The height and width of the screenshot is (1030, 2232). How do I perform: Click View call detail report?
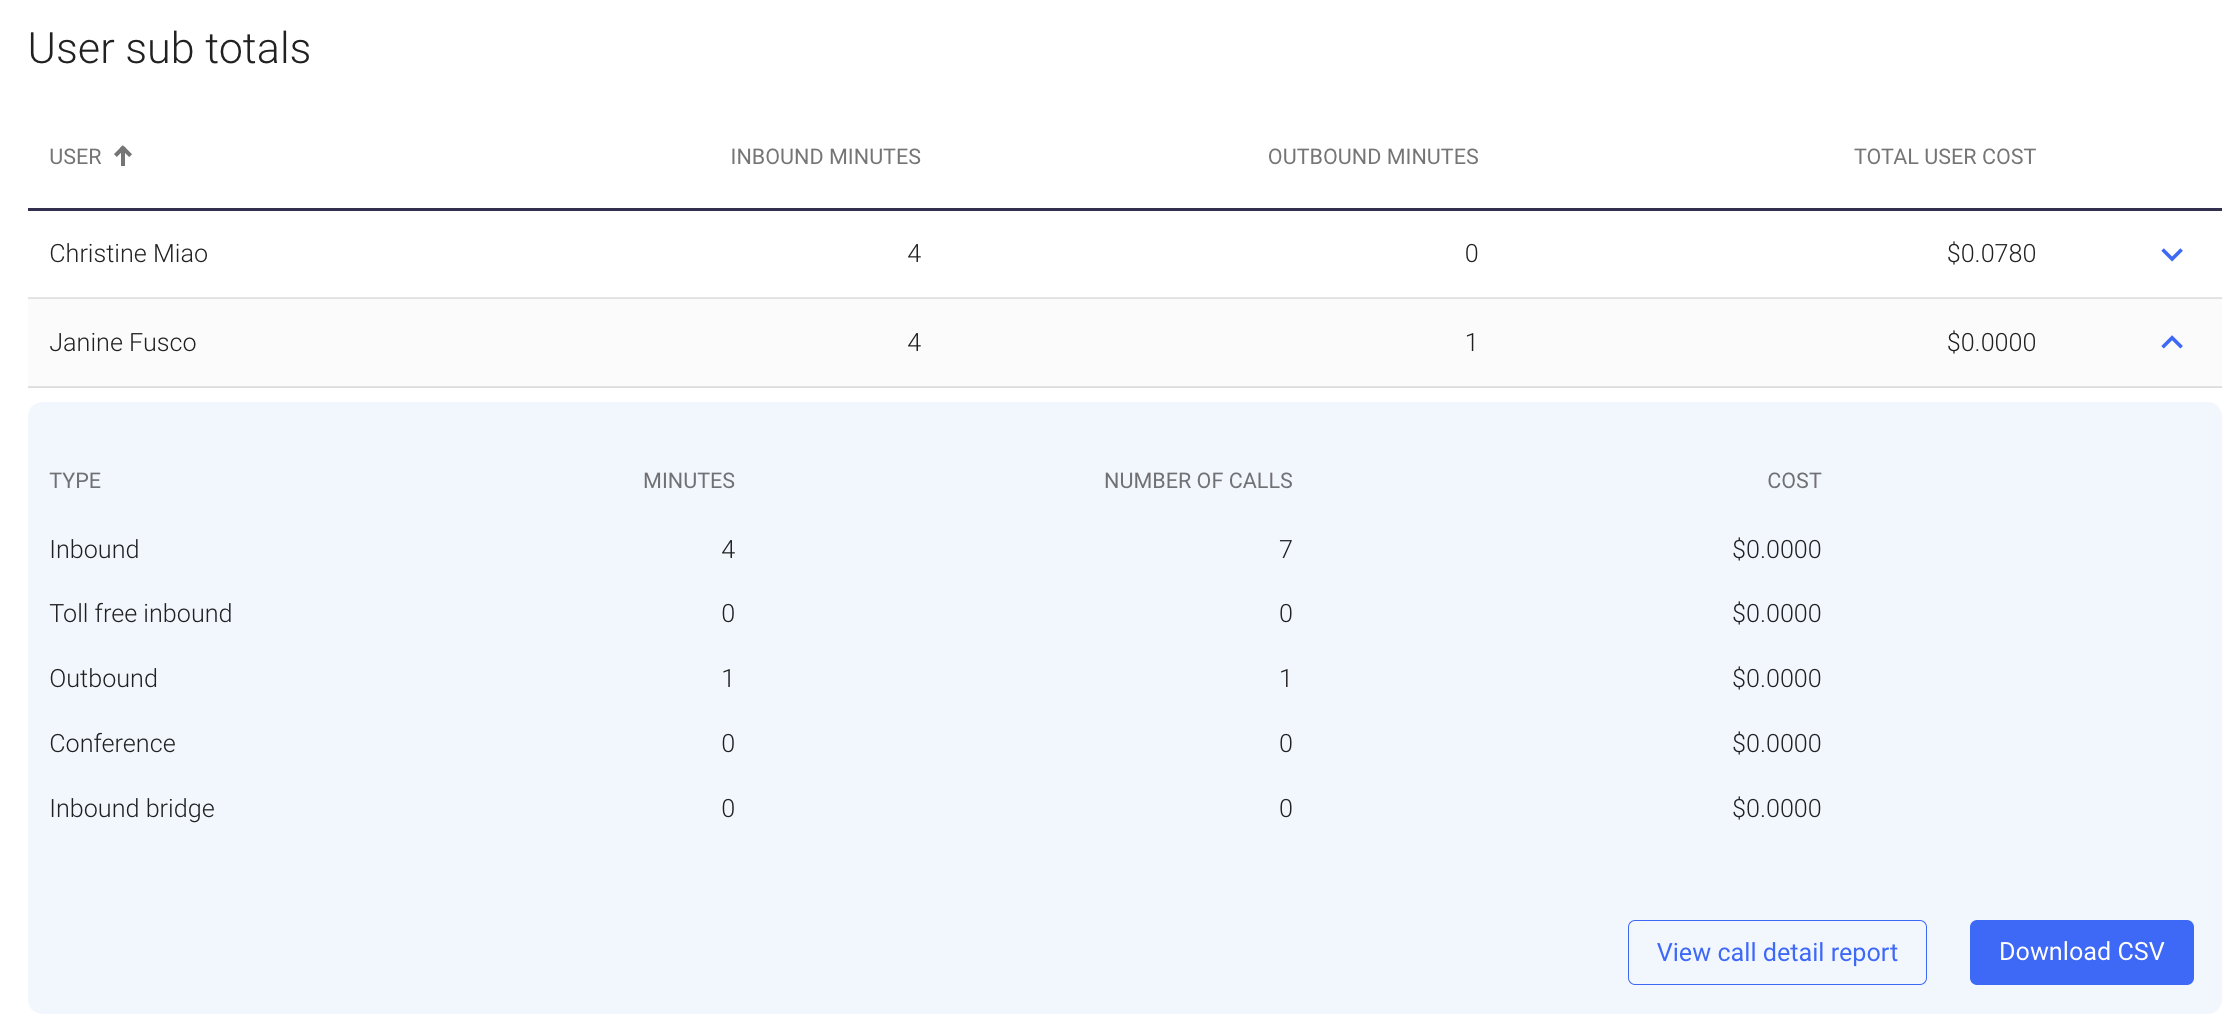pos(1777,952)
